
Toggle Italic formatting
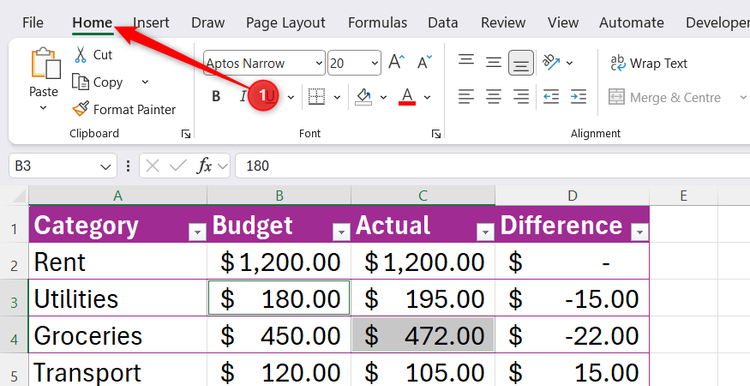point(243,97)
